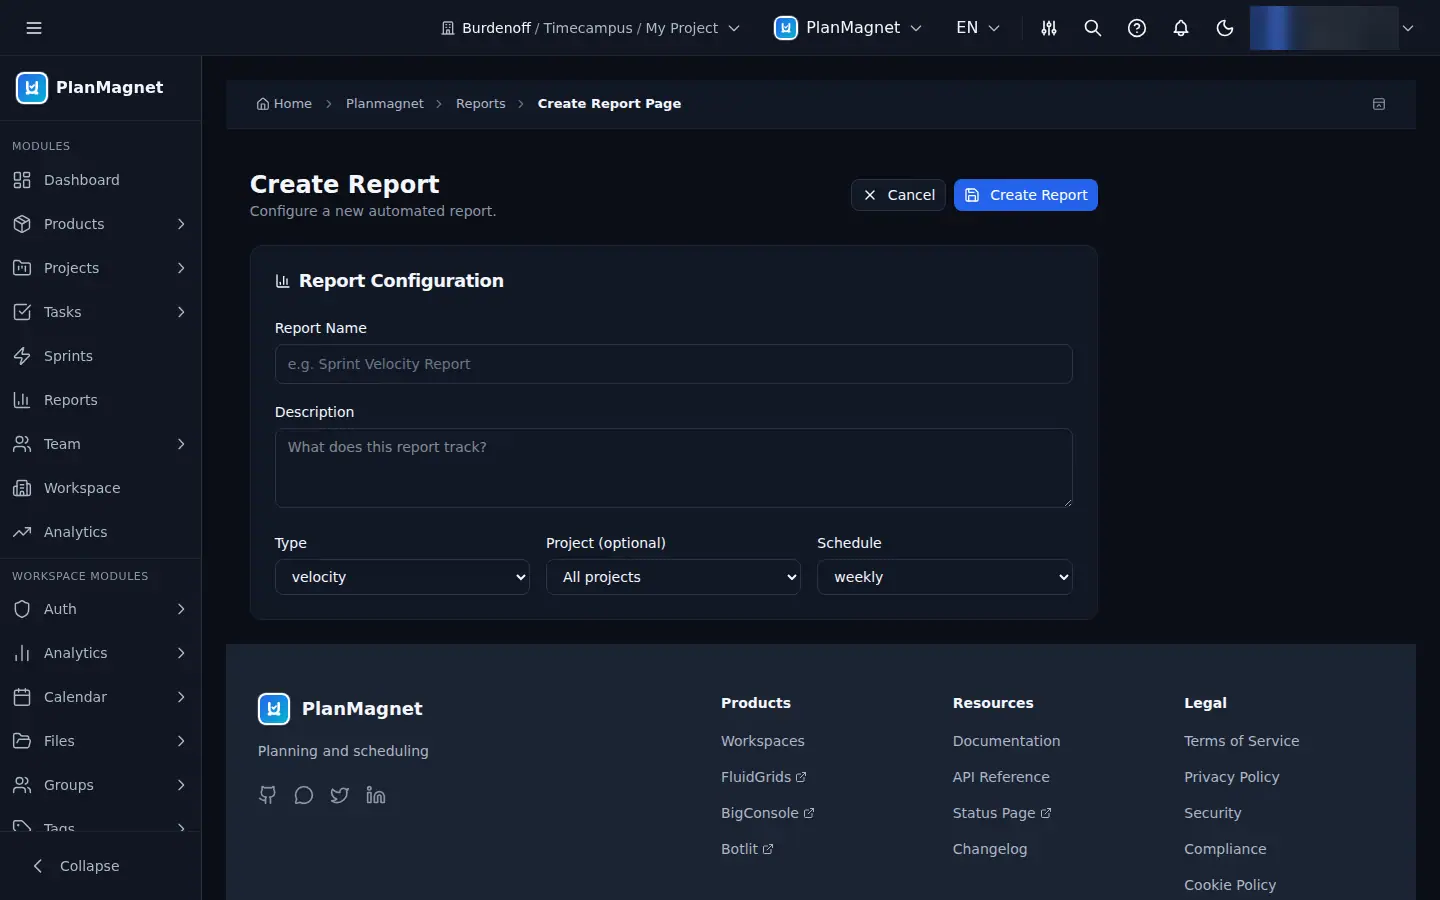Open the Reports breadcrumb link
The width and height of the screenshot is (1440, 900).
481,104
